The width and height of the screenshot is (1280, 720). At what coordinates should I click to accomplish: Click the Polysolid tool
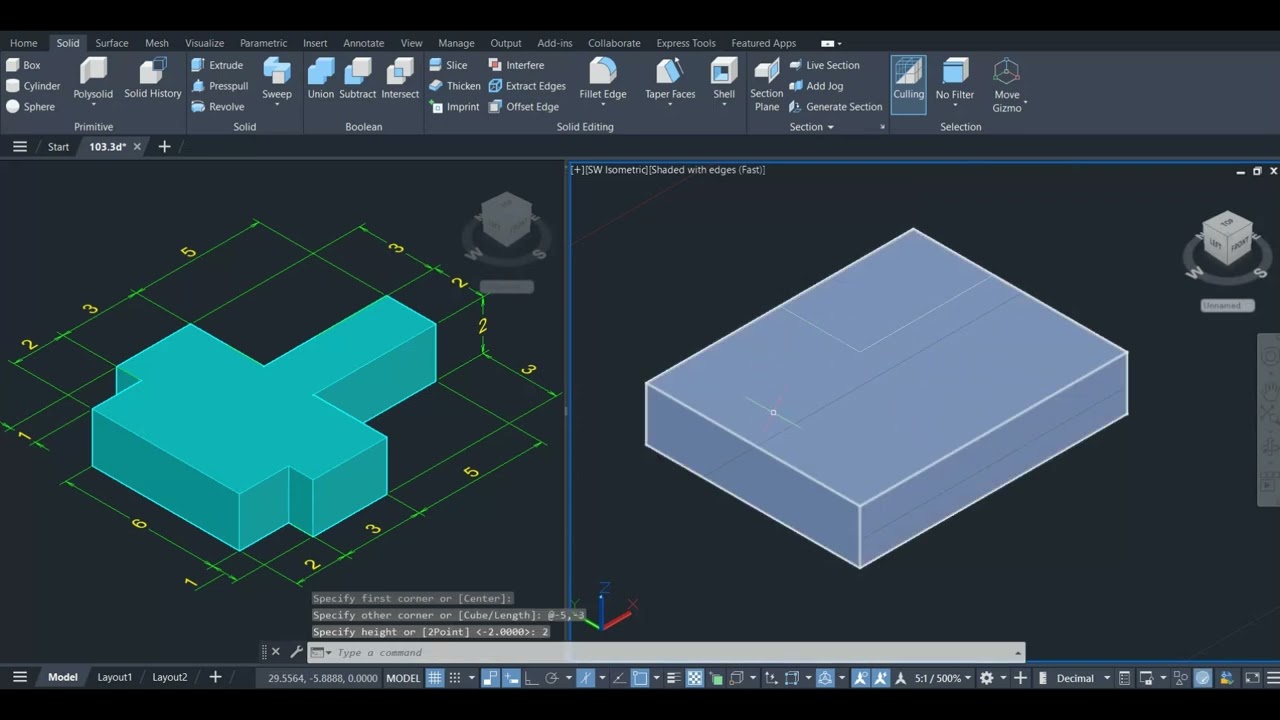[93, 79]
